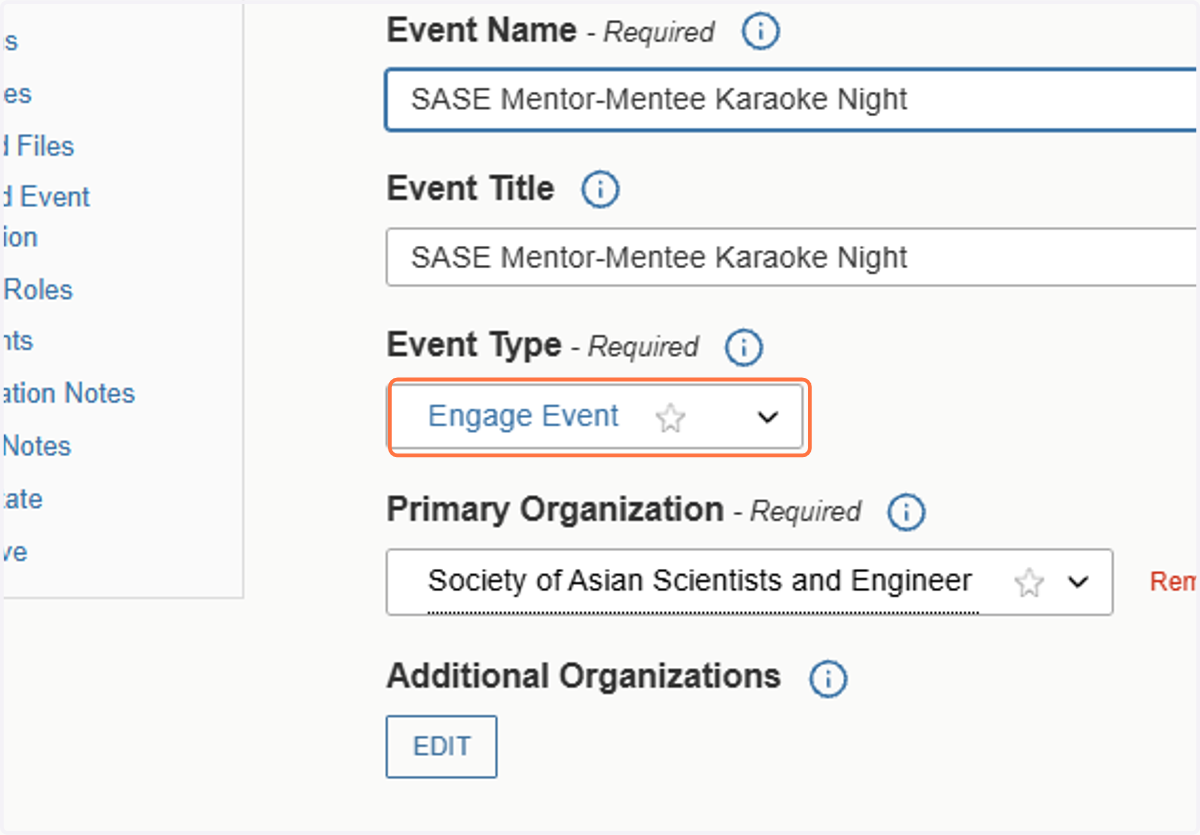Click the Event Type info icon
The image size is (1200, 835).
(743, 348)
